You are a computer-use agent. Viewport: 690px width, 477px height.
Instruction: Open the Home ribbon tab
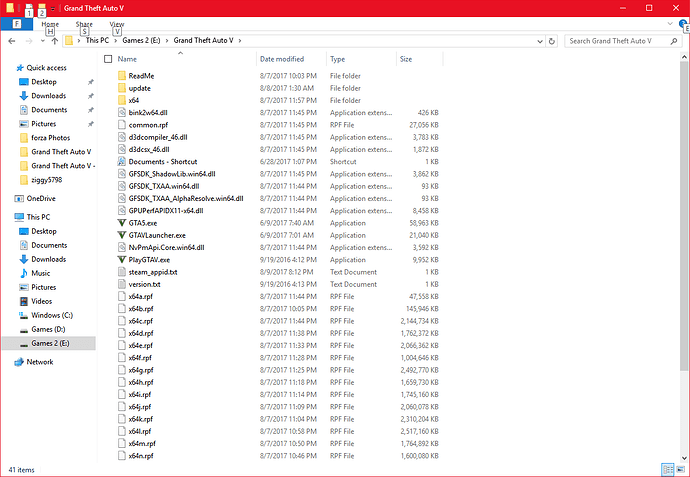pos(50,24)
